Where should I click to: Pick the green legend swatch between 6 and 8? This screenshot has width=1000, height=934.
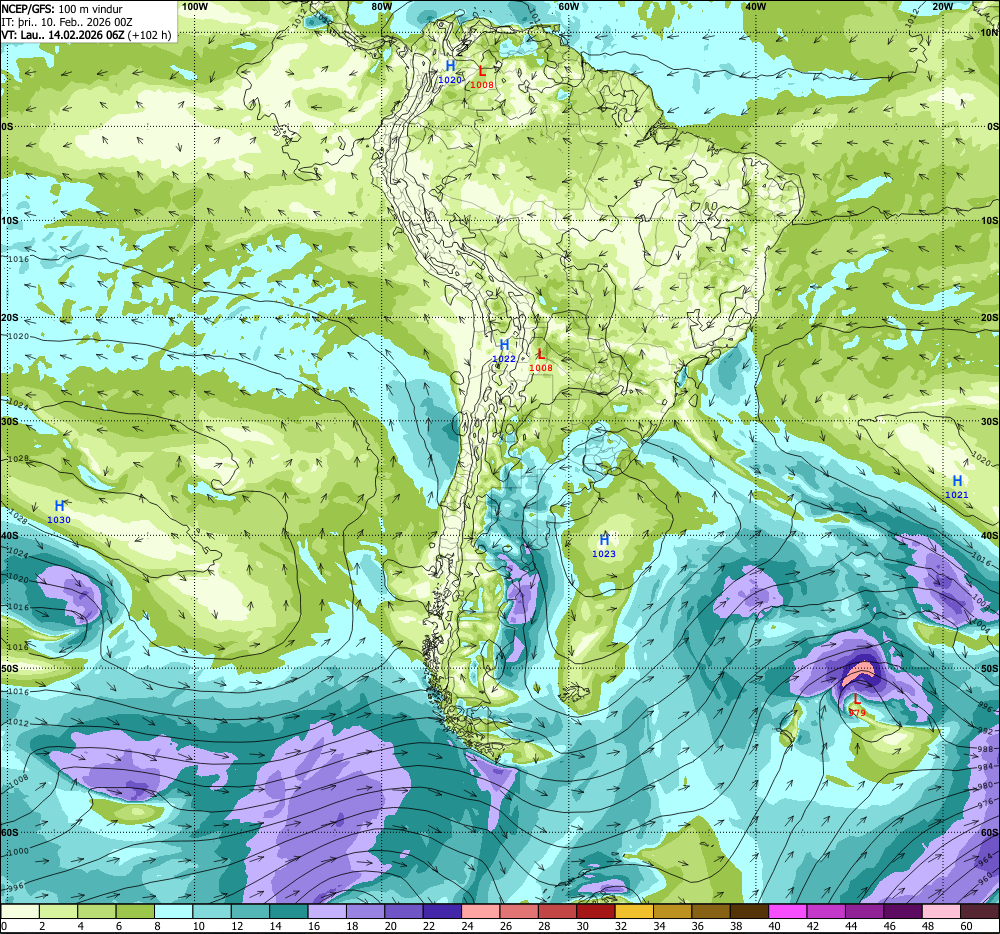pyautogui.click(x=135, y=911)
